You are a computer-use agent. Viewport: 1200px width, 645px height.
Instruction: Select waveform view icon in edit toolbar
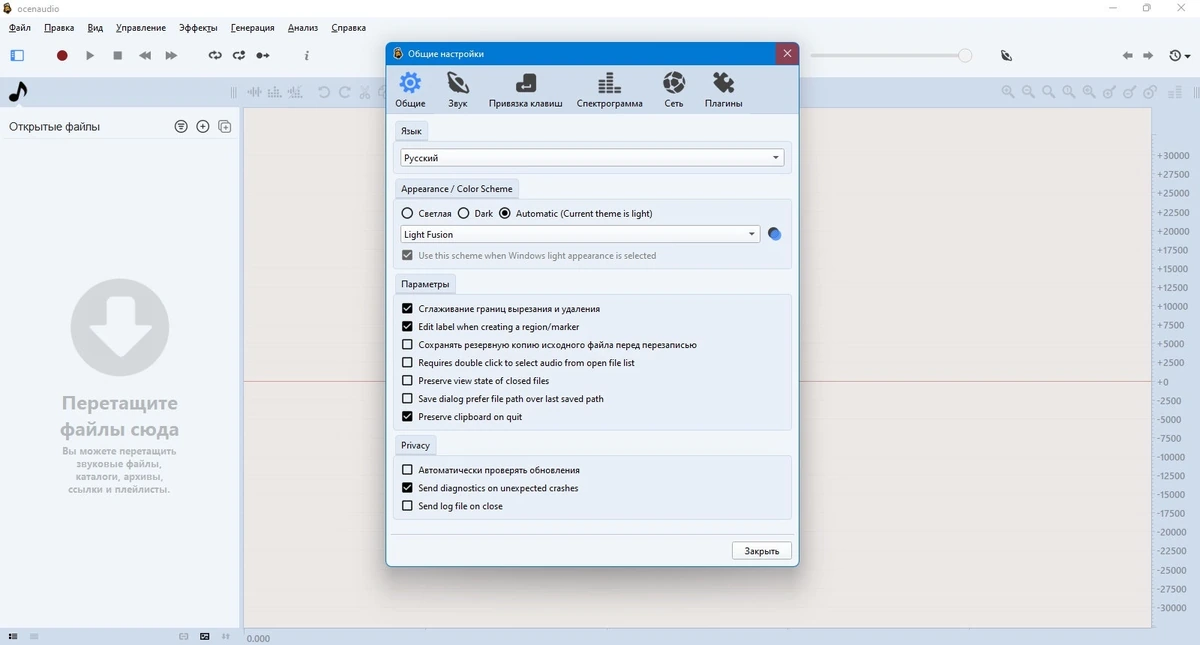[255, 92]
